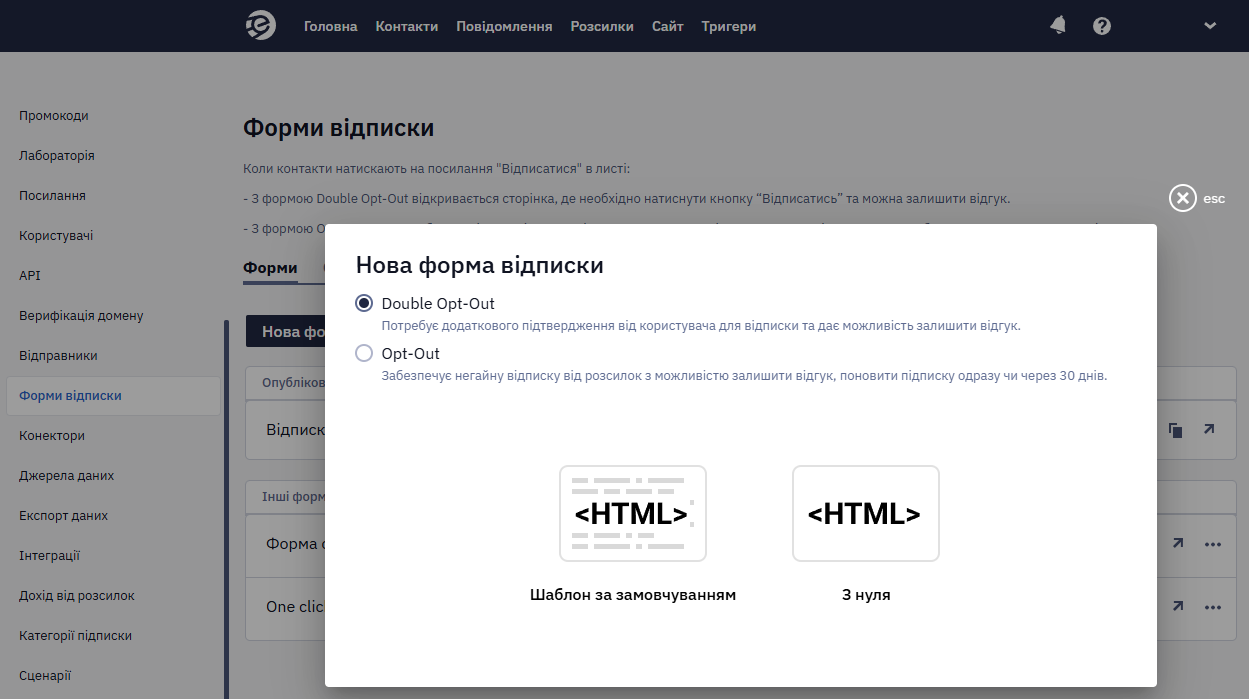Viewport: 1249px width, 699px height.
Task: Open the Повідомлення menu
Action: pyautogui.click(x=504, y=26)
